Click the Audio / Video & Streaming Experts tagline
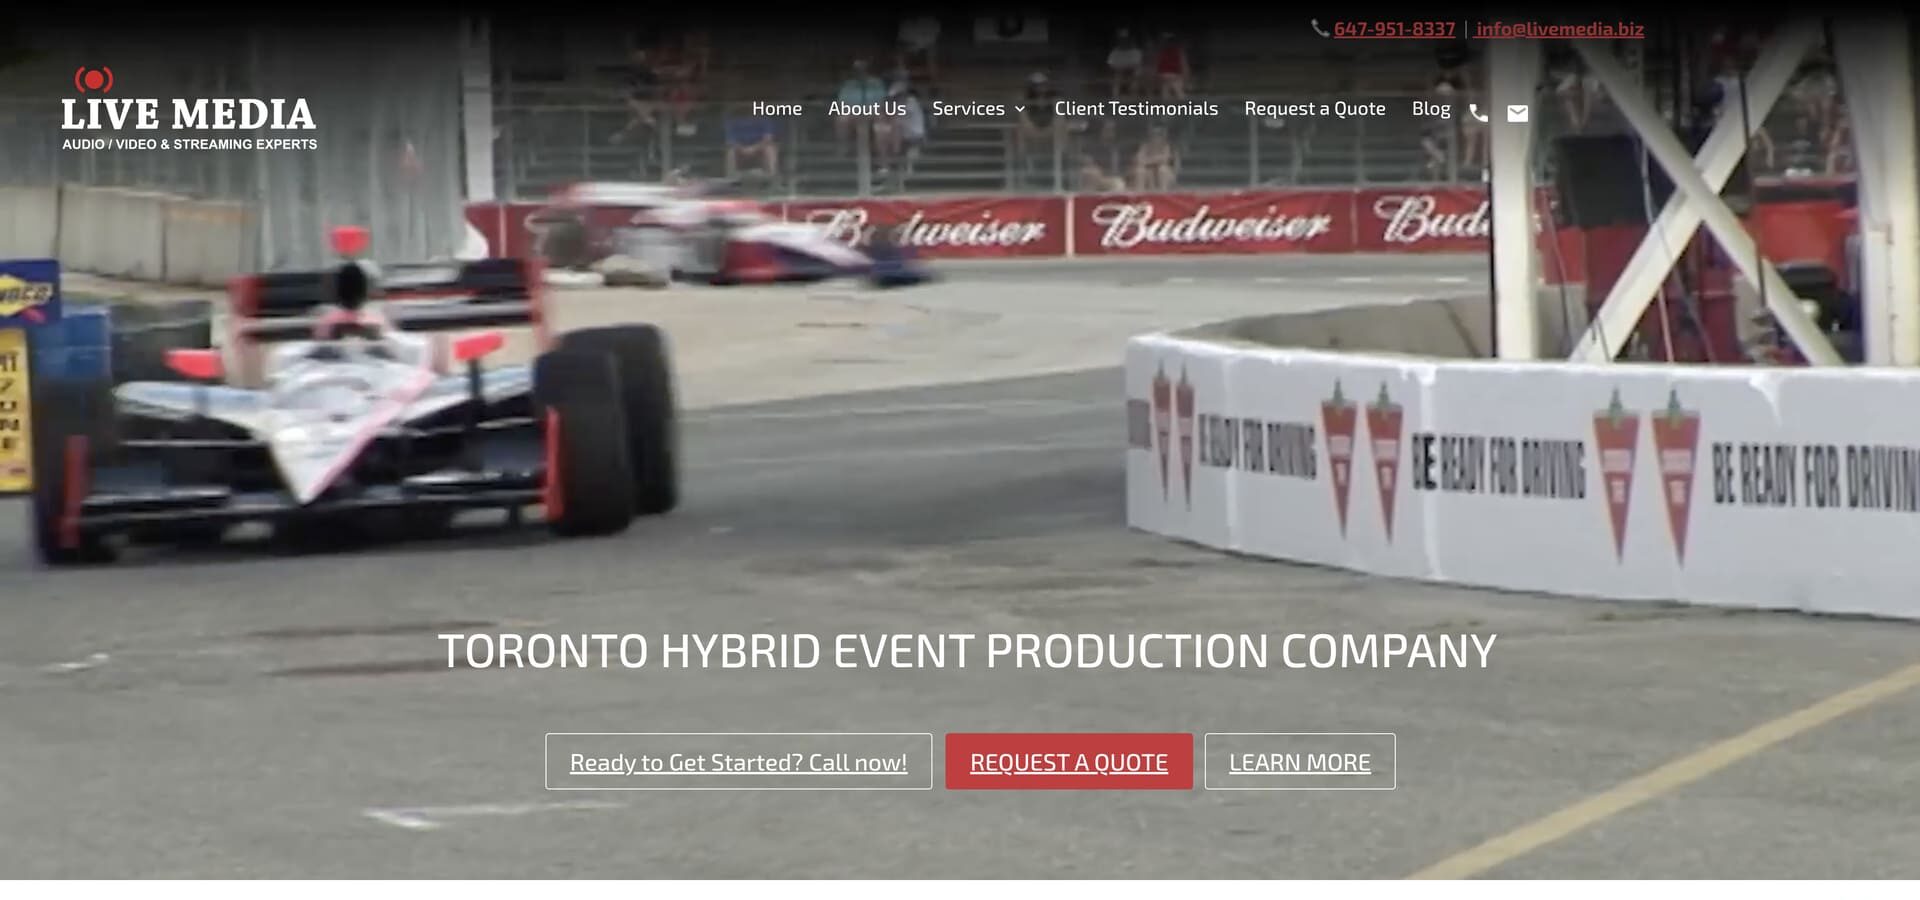The image size is (1920, 900). tap(189, 145)
